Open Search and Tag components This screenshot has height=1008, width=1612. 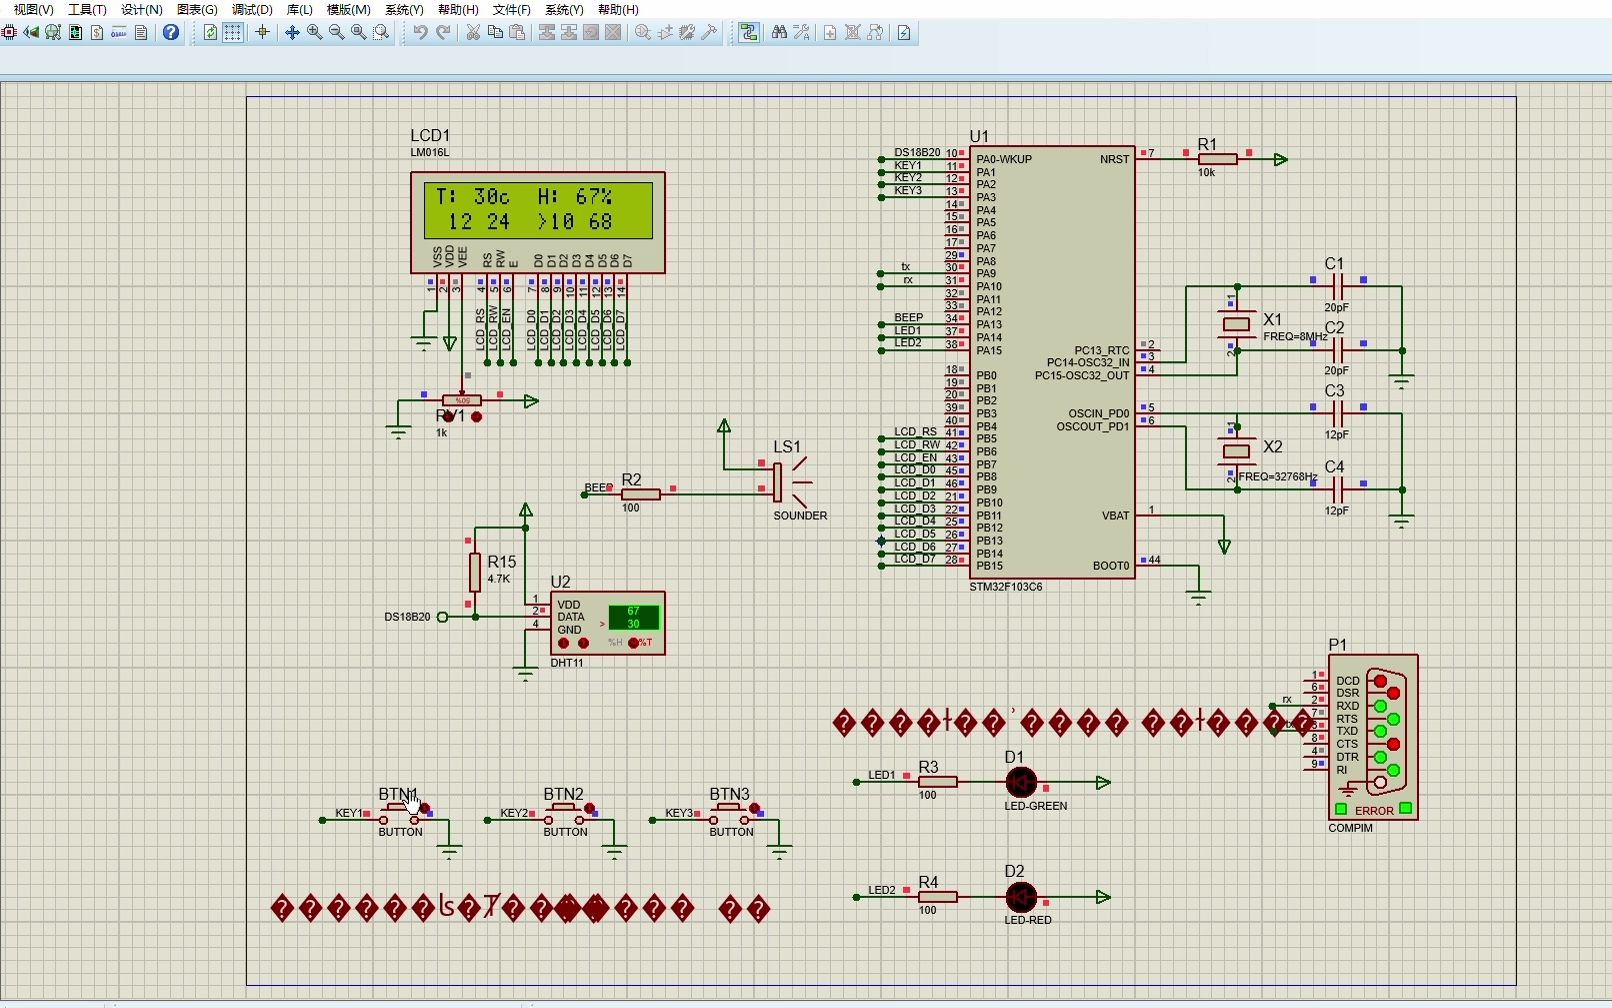coord(778,33)
